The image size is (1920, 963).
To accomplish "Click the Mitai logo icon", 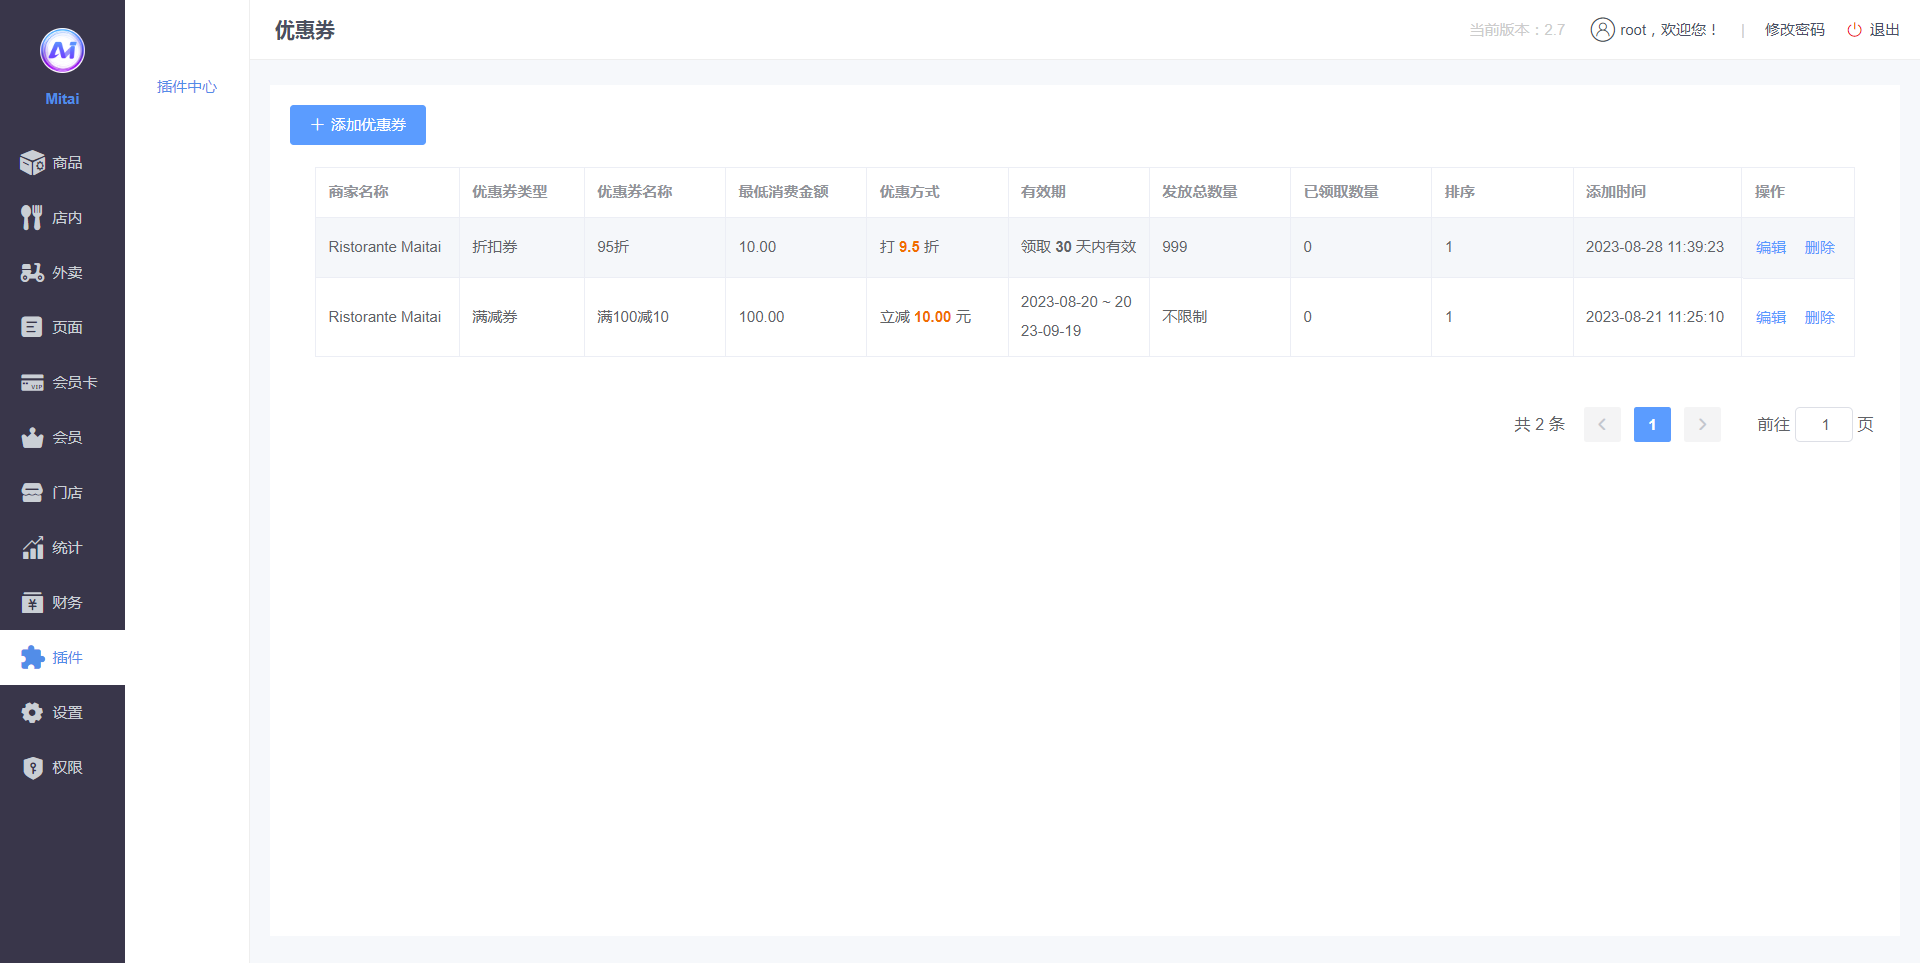I will [62, 51].
